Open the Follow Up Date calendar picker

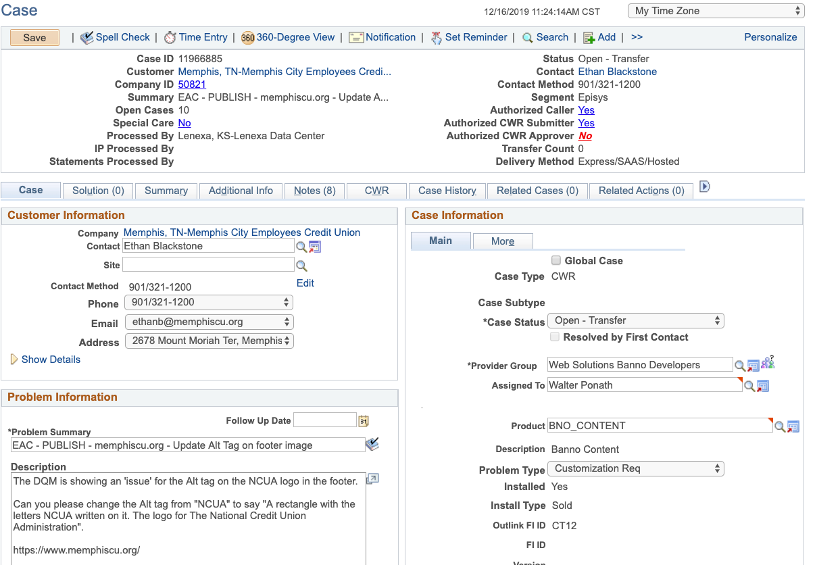[364, 421]
